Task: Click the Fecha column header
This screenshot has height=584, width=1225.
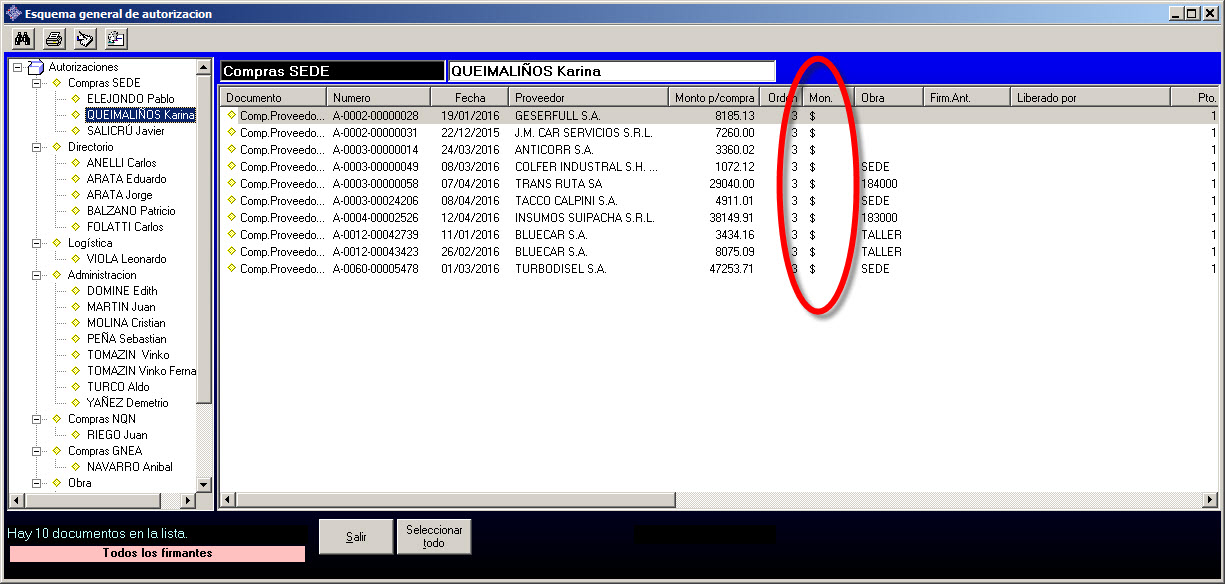Action: pos(469,98)
